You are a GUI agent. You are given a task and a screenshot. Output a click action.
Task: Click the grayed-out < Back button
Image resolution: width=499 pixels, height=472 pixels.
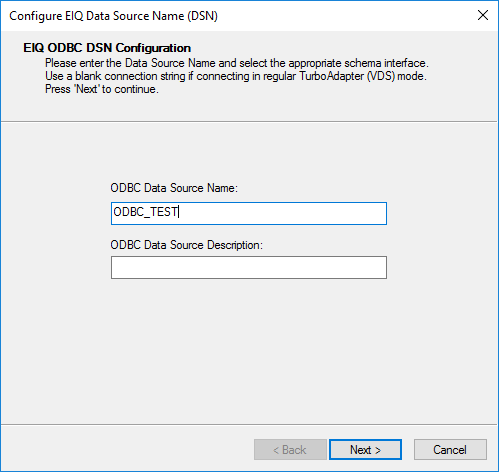point(290,450)
